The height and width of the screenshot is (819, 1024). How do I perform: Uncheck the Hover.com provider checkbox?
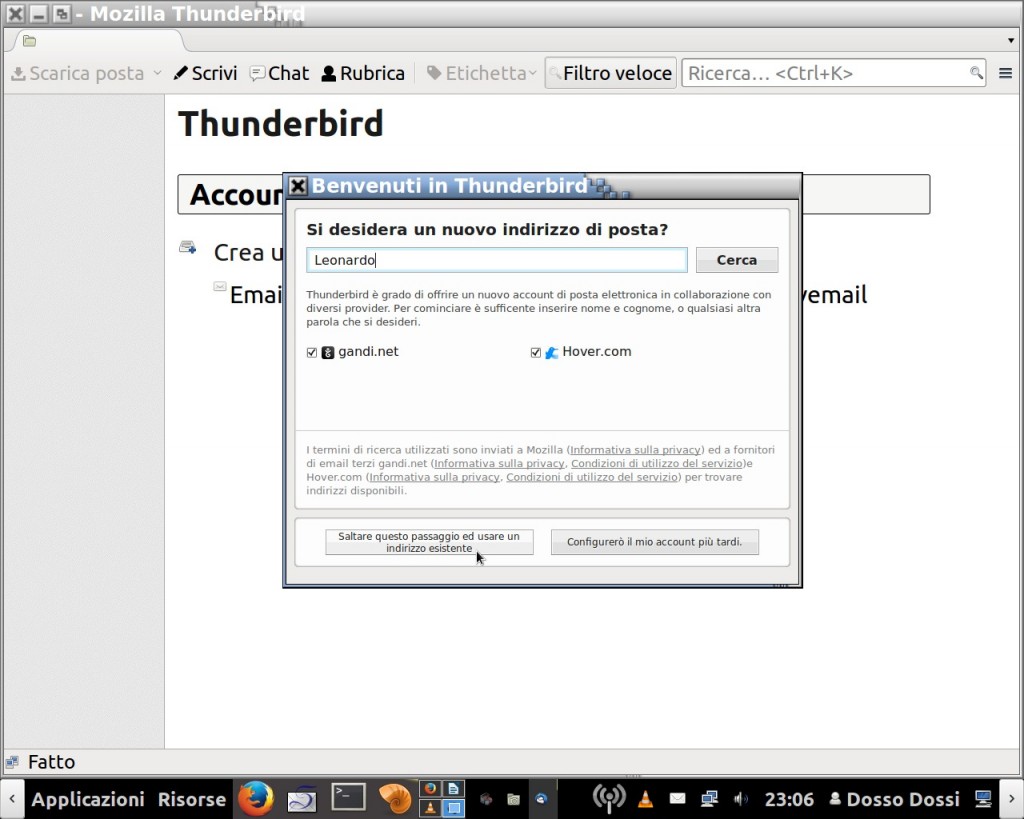(x=536, y=353)
